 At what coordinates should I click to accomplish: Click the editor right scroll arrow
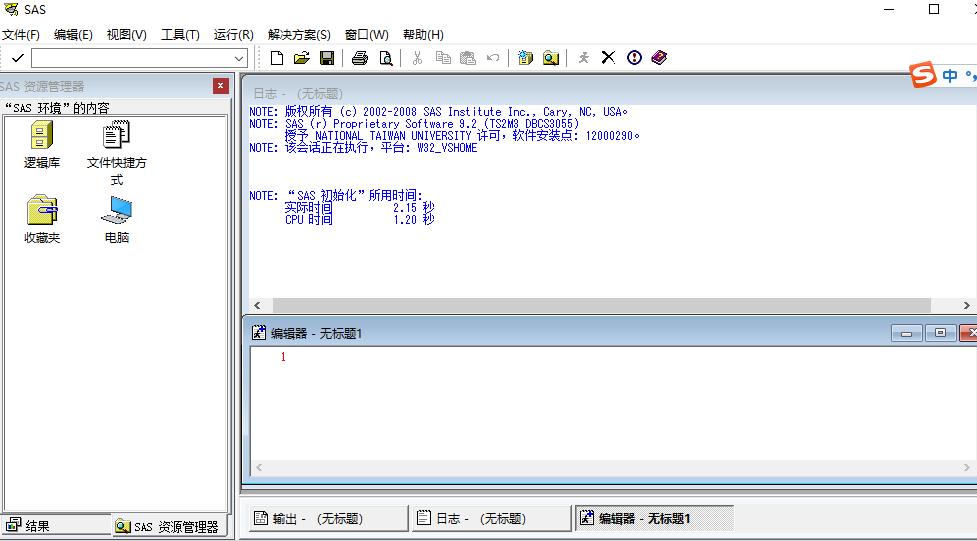966,467
